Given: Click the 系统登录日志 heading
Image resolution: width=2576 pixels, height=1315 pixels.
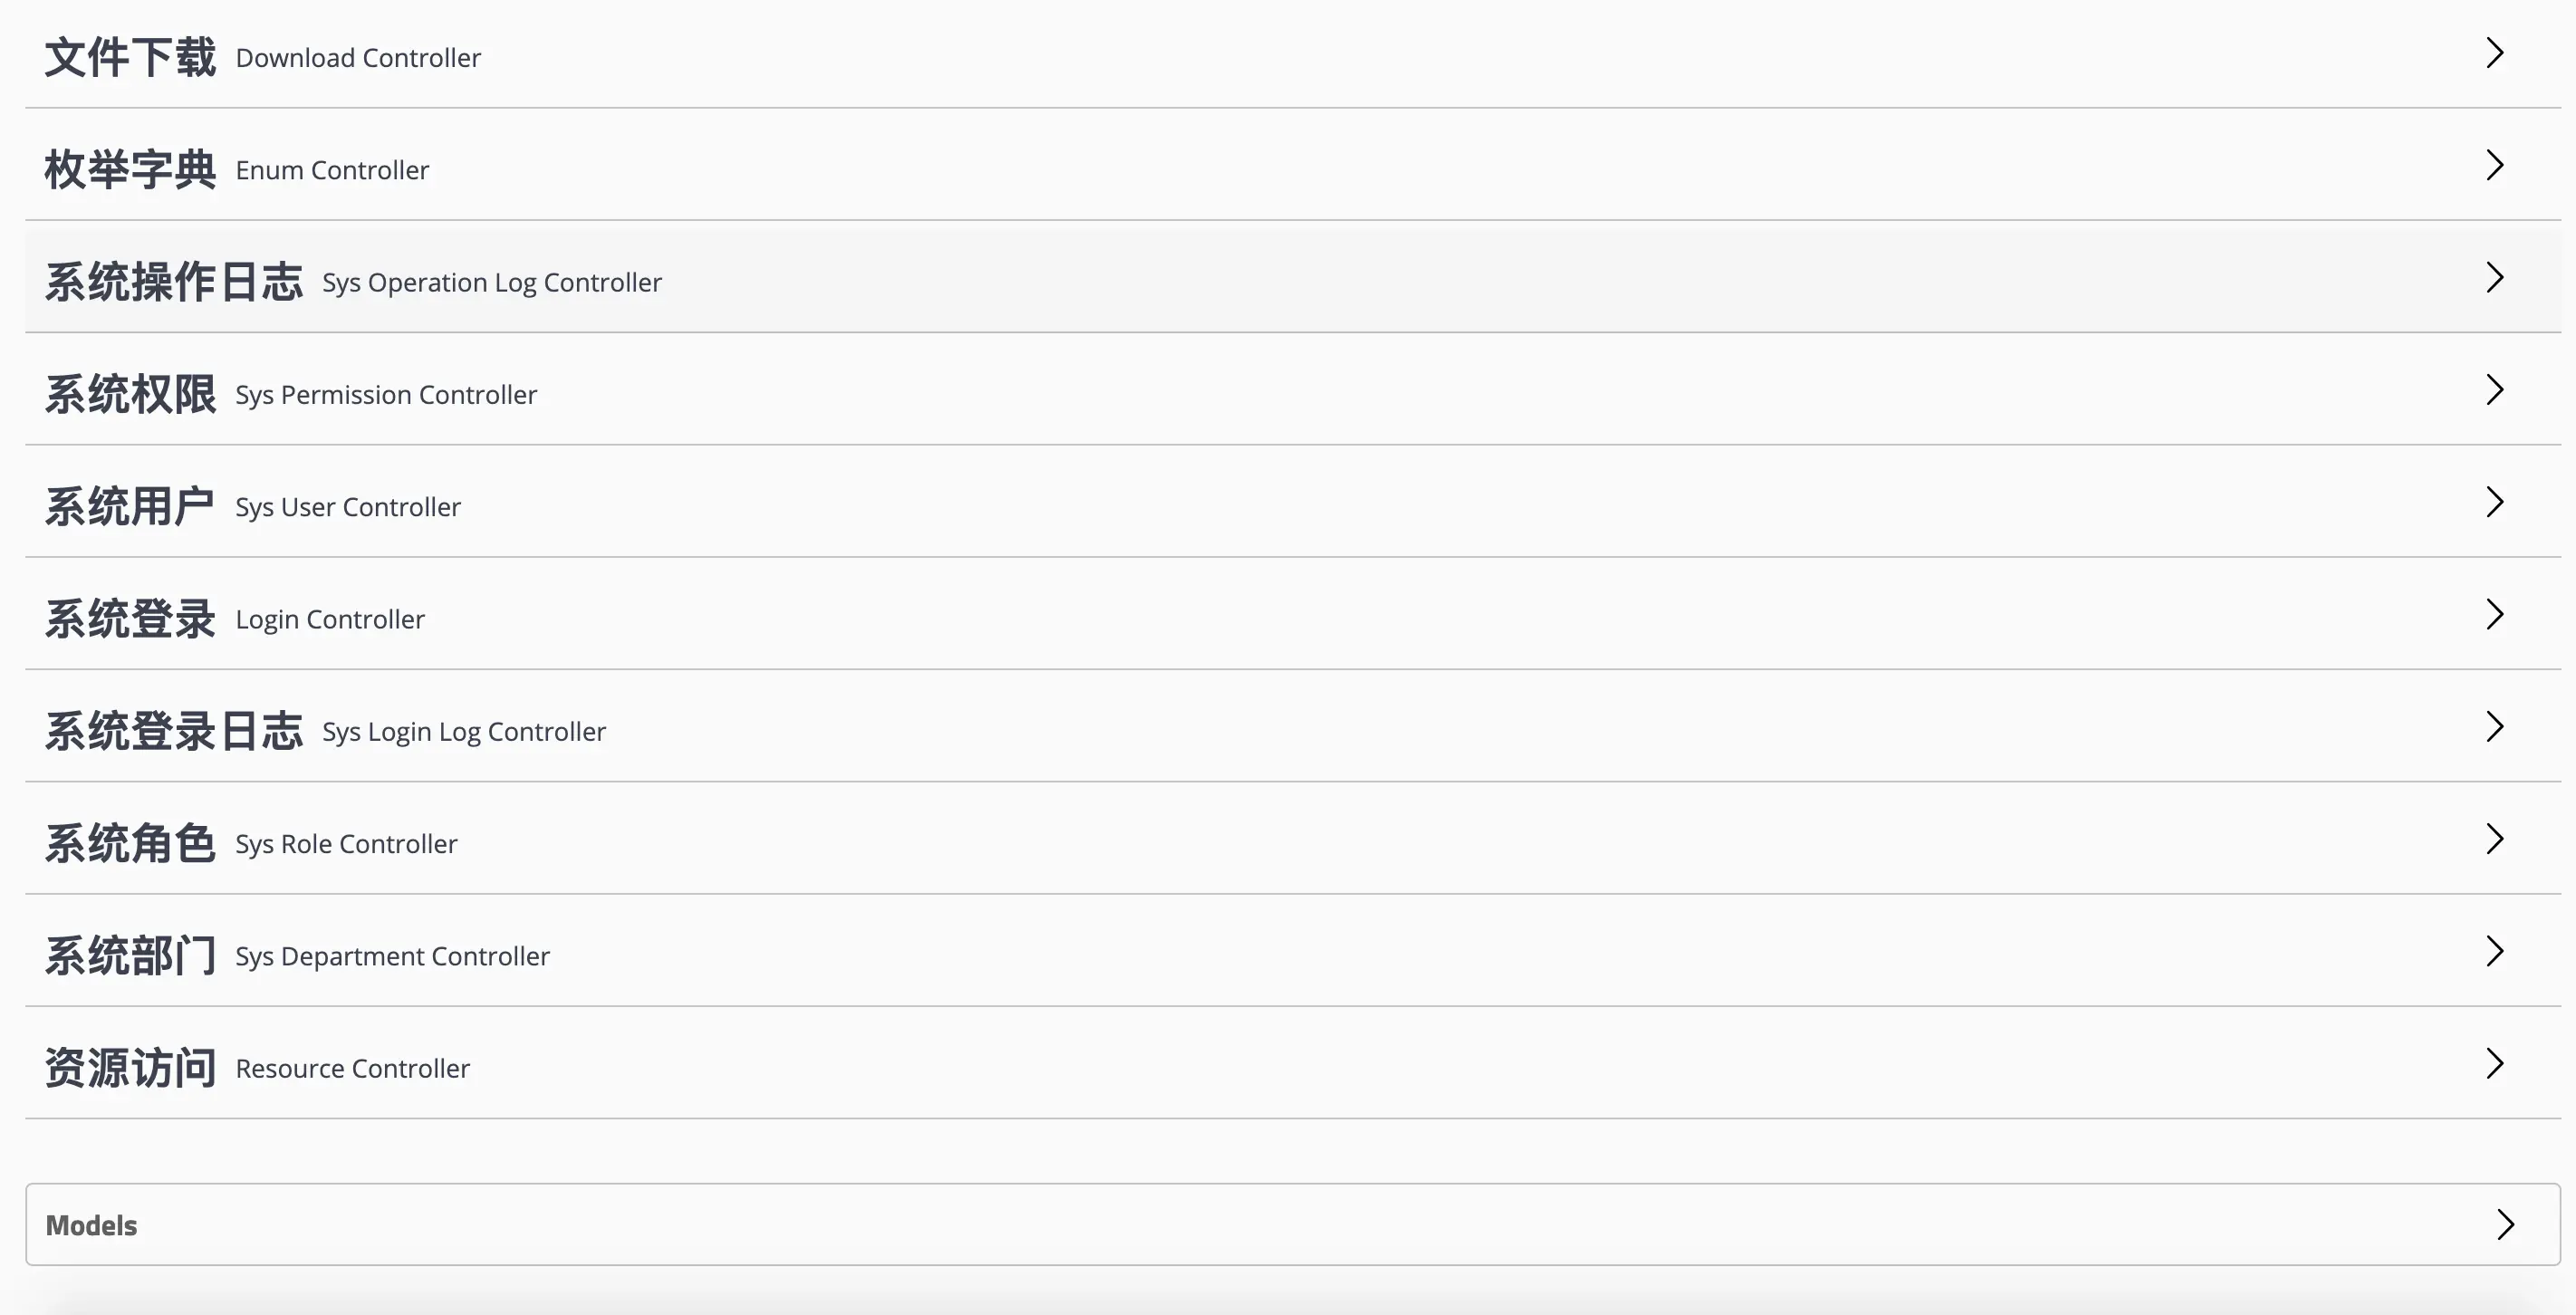Looking at the screenshot, I should (x=175, y=729).
